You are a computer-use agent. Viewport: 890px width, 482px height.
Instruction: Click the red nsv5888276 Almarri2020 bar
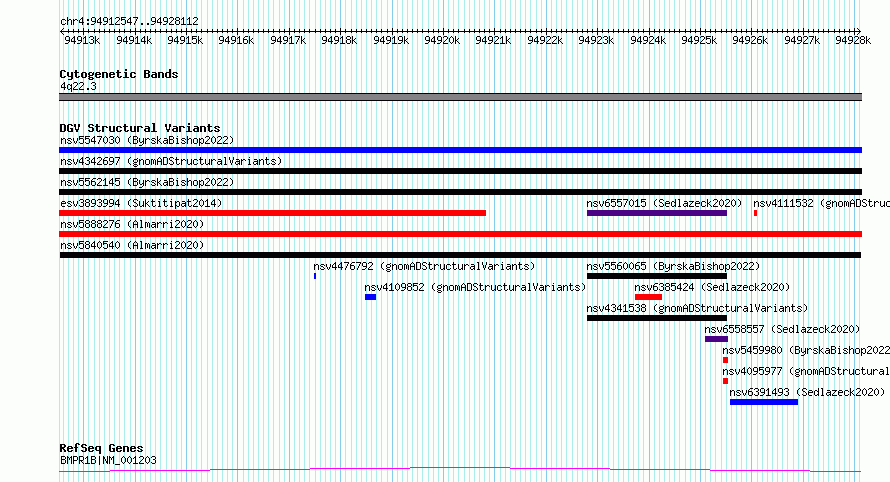(460, 234)
